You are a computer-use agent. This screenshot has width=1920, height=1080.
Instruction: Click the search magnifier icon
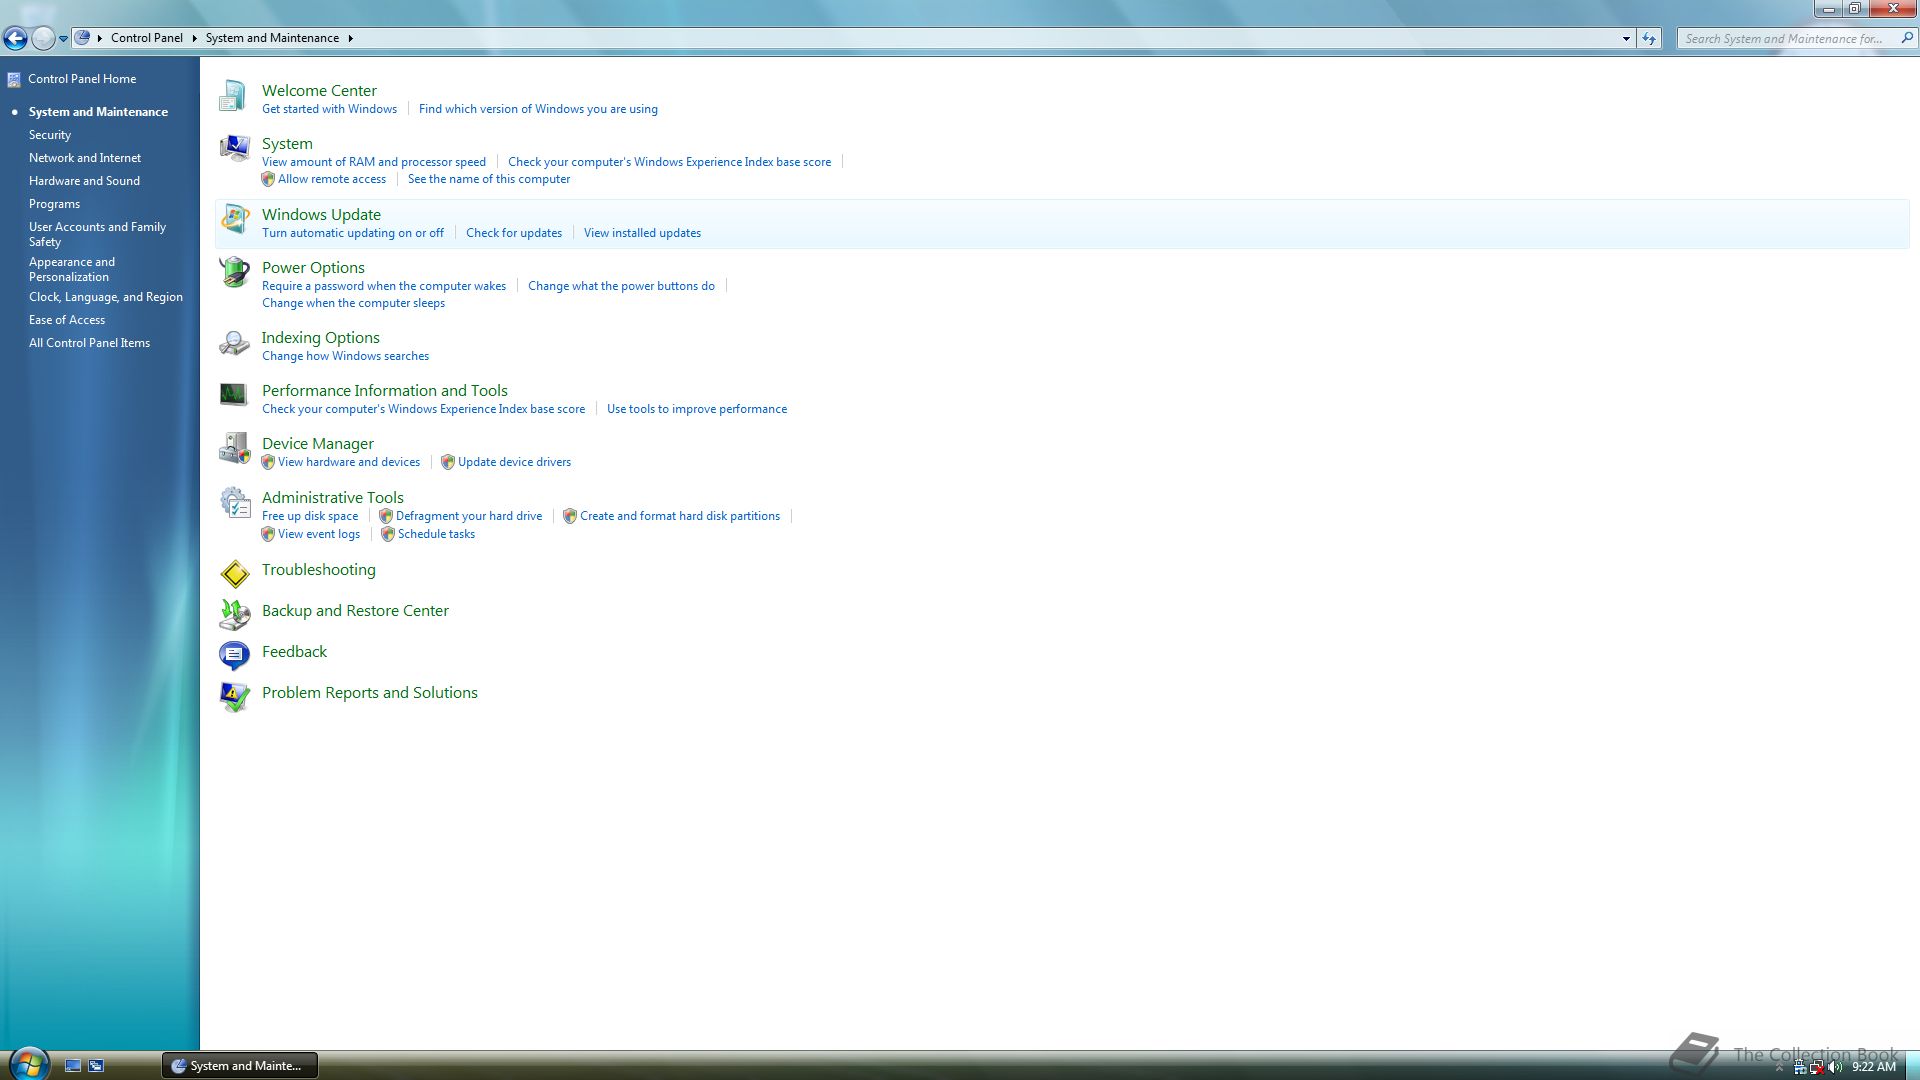click(x=1907, y=38)
